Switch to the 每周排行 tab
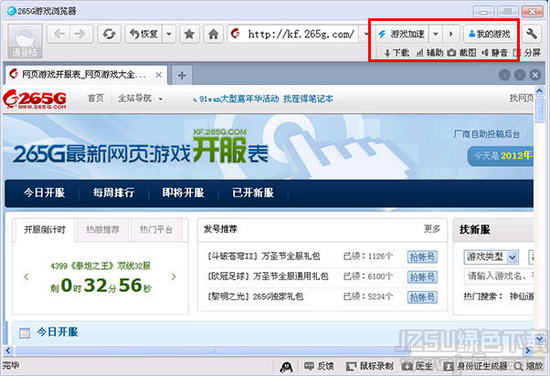This screenshot has height=376, width=550. coord(114,193)
